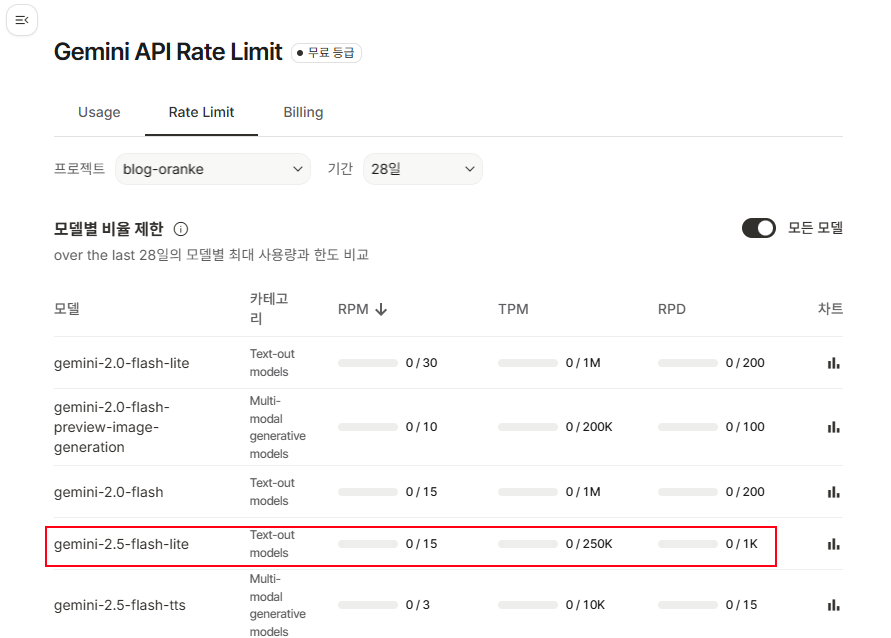Toggle the 모든 모델 switch
Screen dimensions: 891x638
tap(759, 228)
